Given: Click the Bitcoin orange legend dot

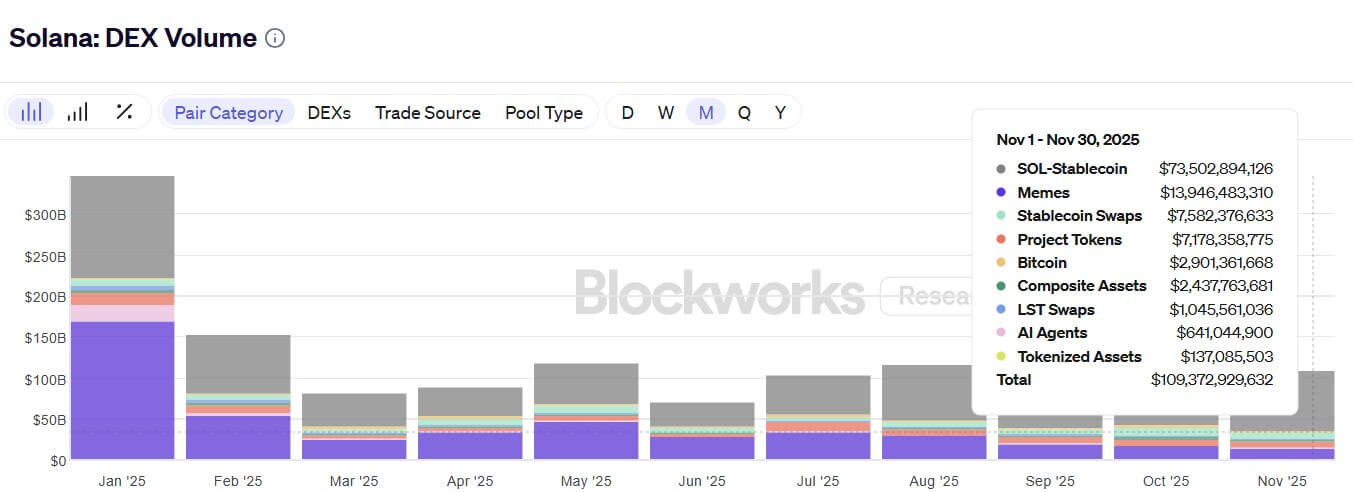Looking at the screenshot, I should [x=1002, y=263].
